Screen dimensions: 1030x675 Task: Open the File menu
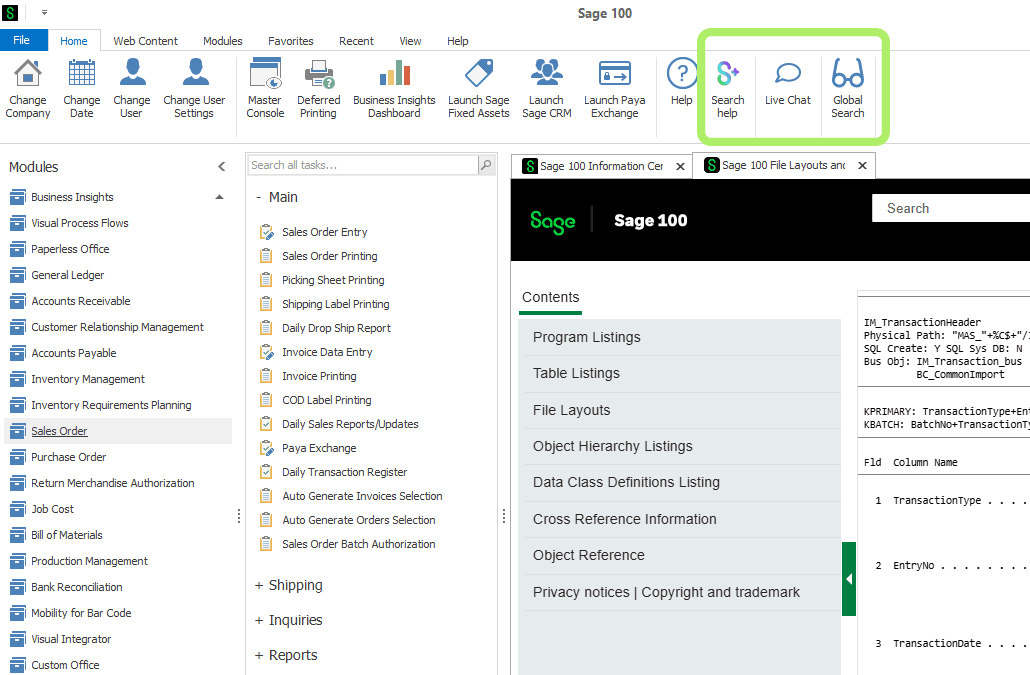coord(22,40)
